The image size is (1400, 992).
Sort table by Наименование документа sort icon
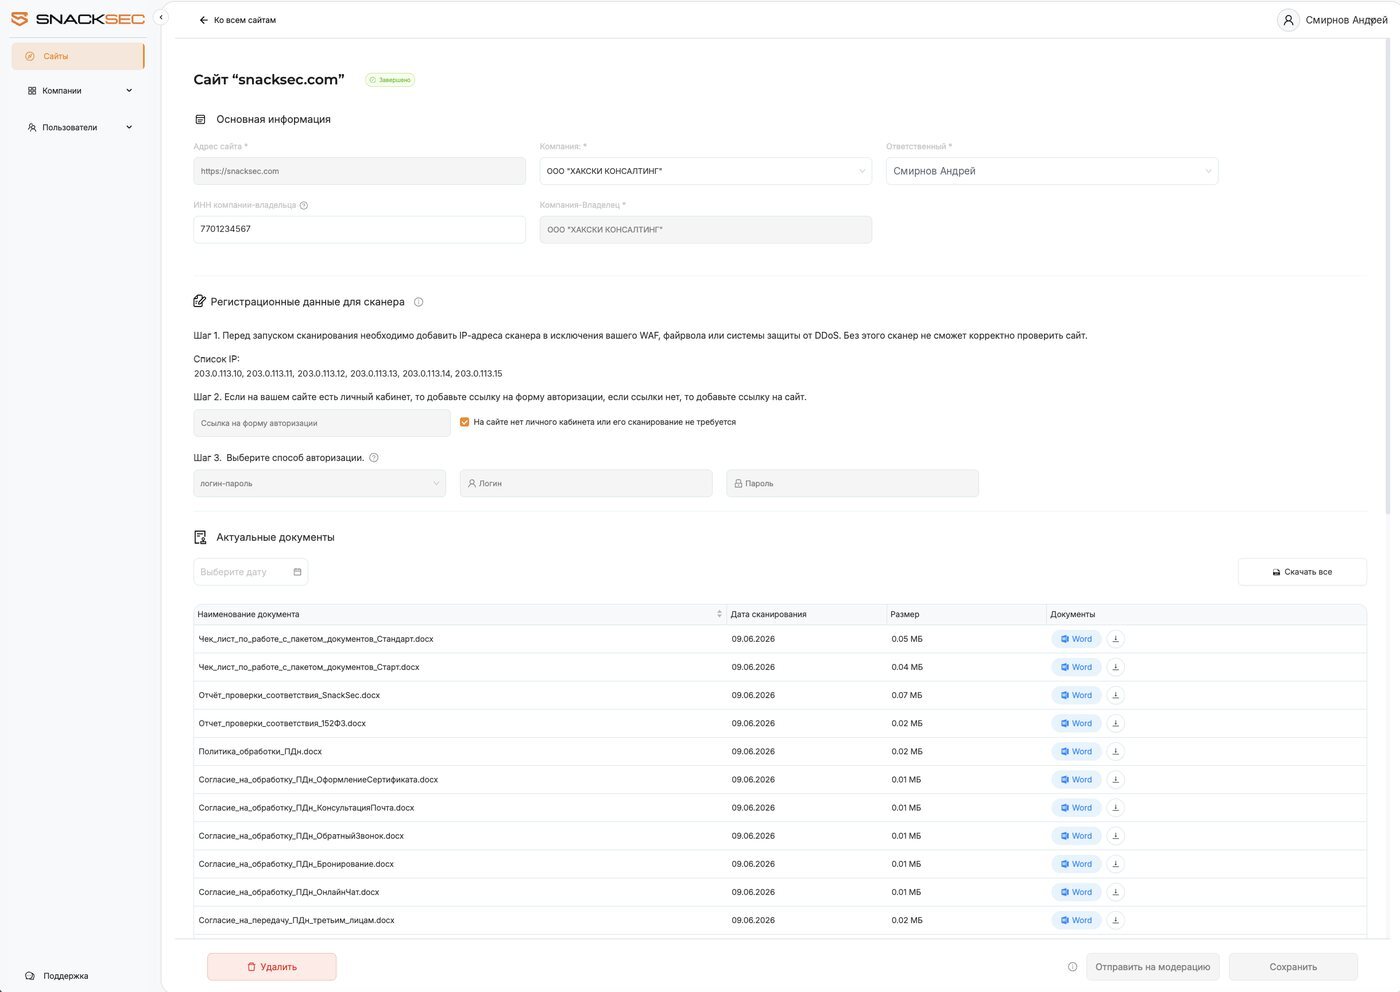tap(719, 614)
